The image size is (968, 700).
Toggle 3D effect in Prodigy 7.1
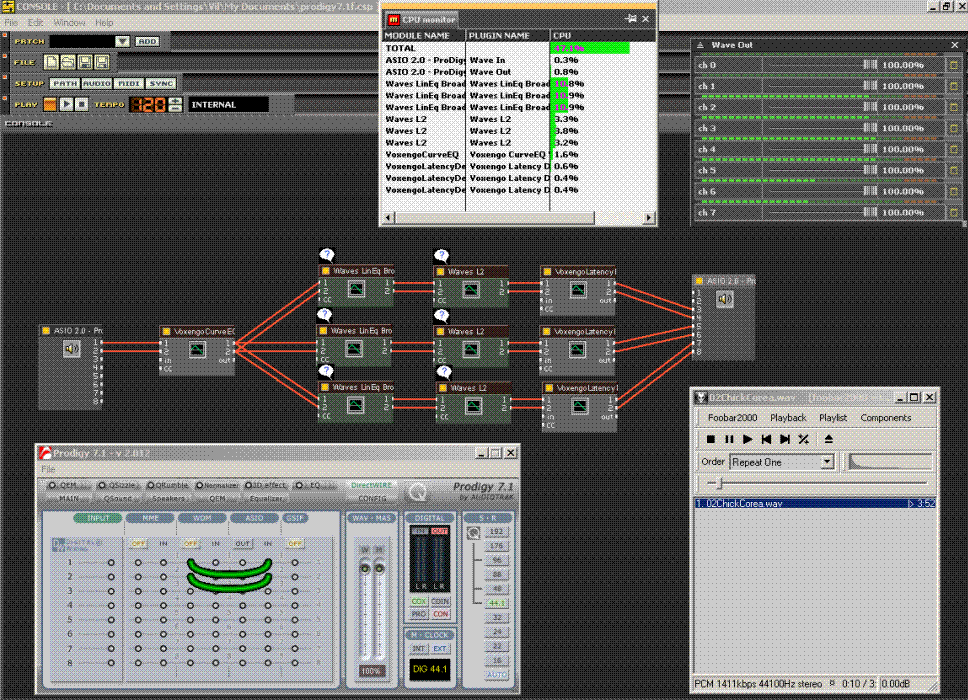tap(249, 486)
